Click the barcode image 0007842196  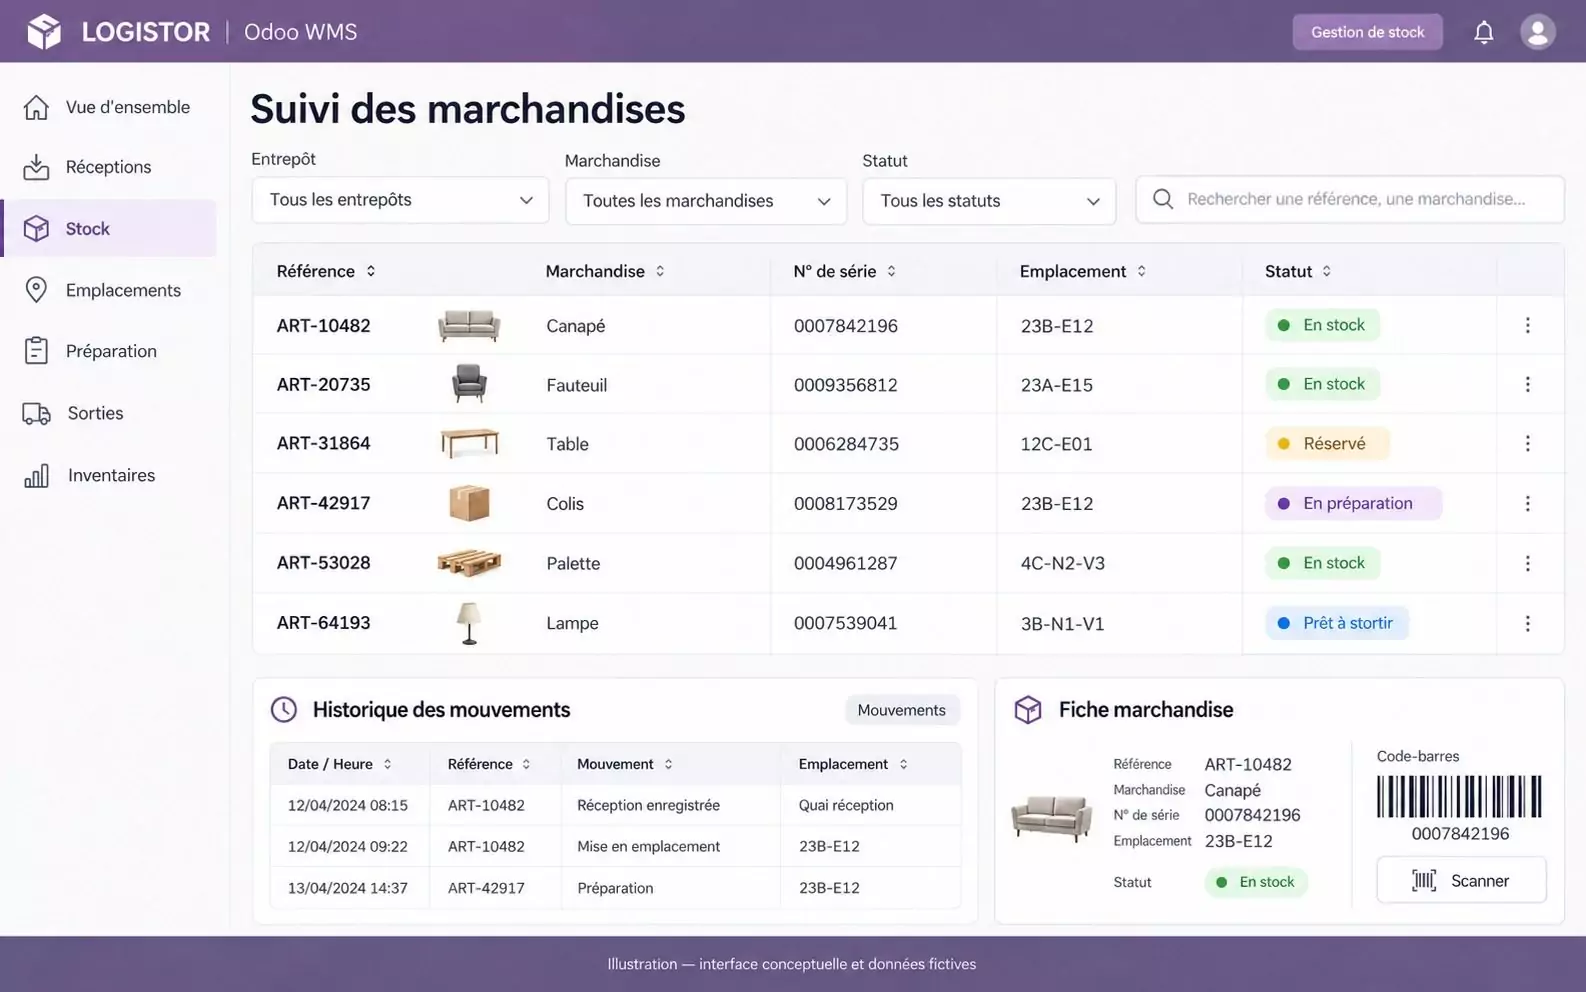click(1460, 797)
